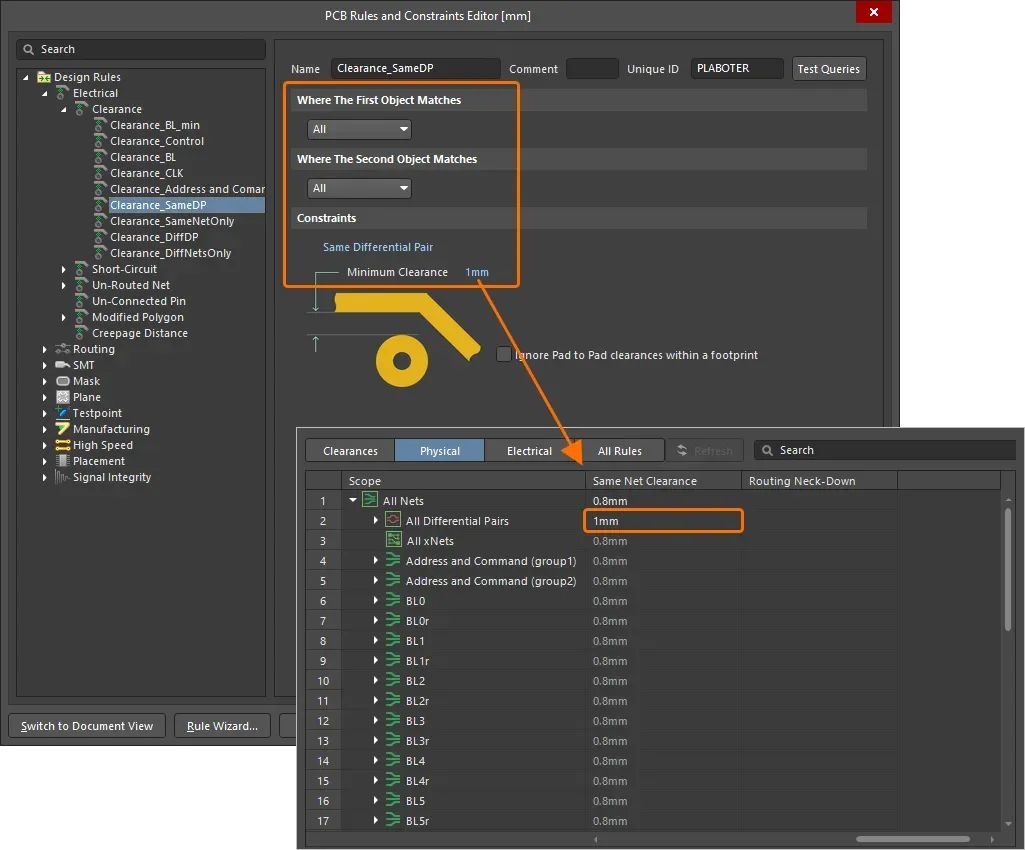Click the Plane category icon

[63, 397]
